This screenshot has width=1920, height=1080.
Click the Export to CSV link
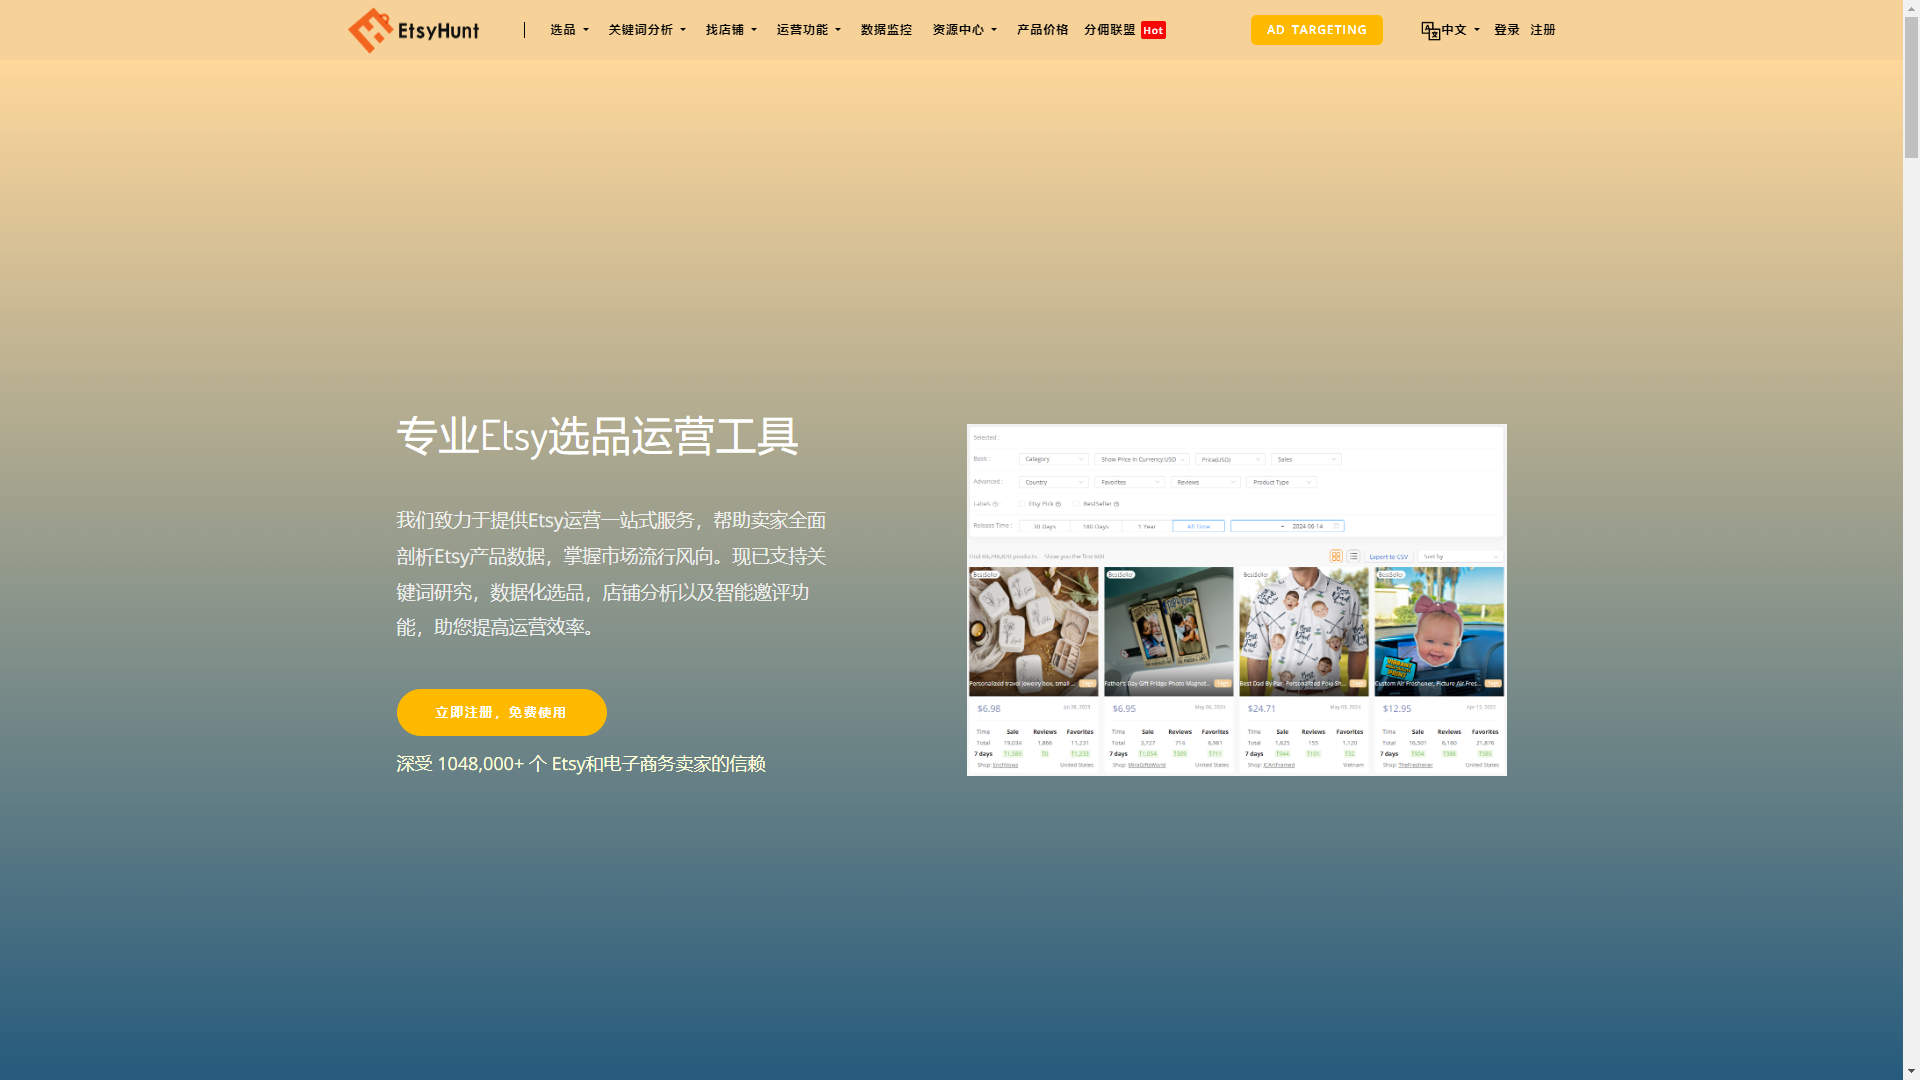coord(1388,557)
